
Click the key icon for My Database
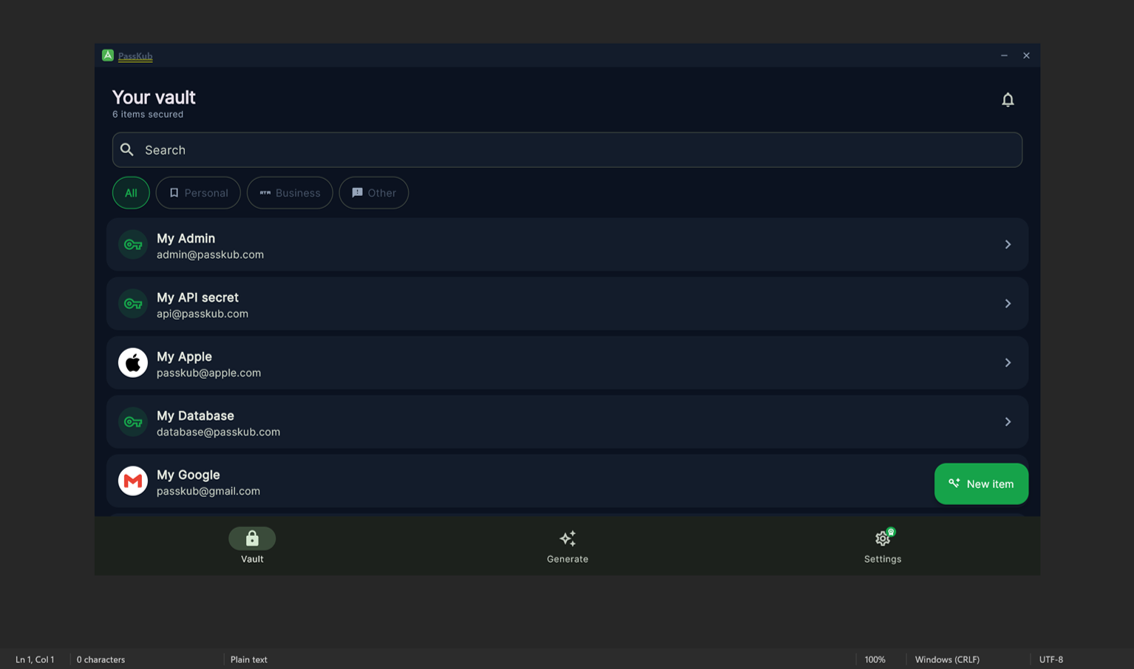133,422
